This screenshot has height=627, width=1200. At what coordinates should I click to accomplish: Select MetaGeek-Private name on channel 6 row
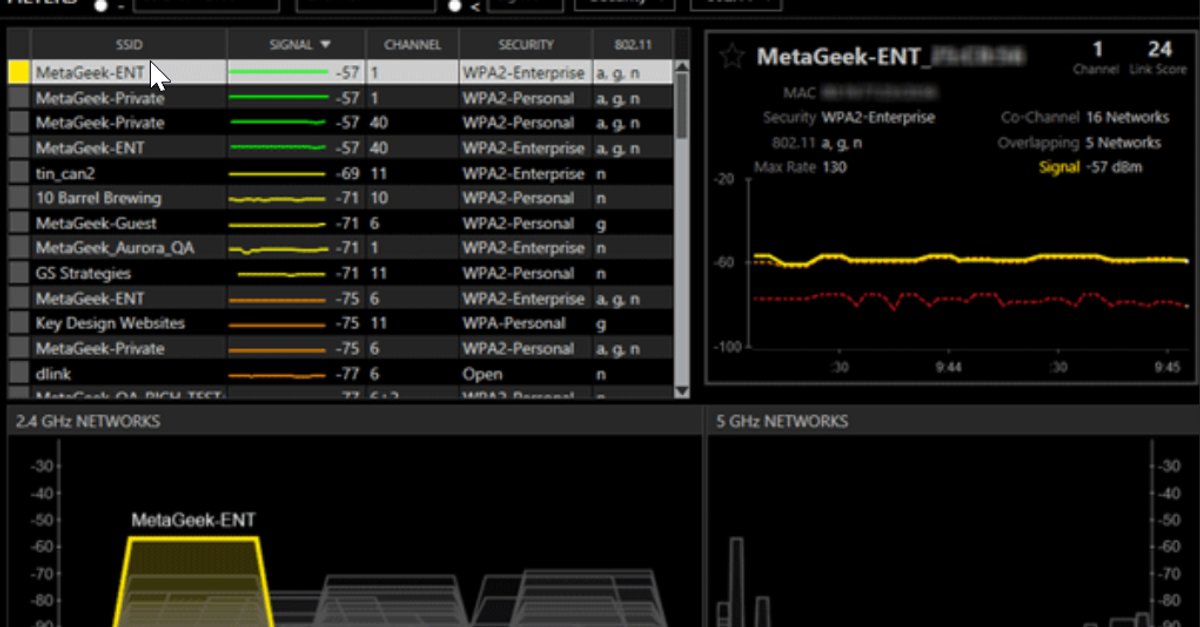(100, 349)
